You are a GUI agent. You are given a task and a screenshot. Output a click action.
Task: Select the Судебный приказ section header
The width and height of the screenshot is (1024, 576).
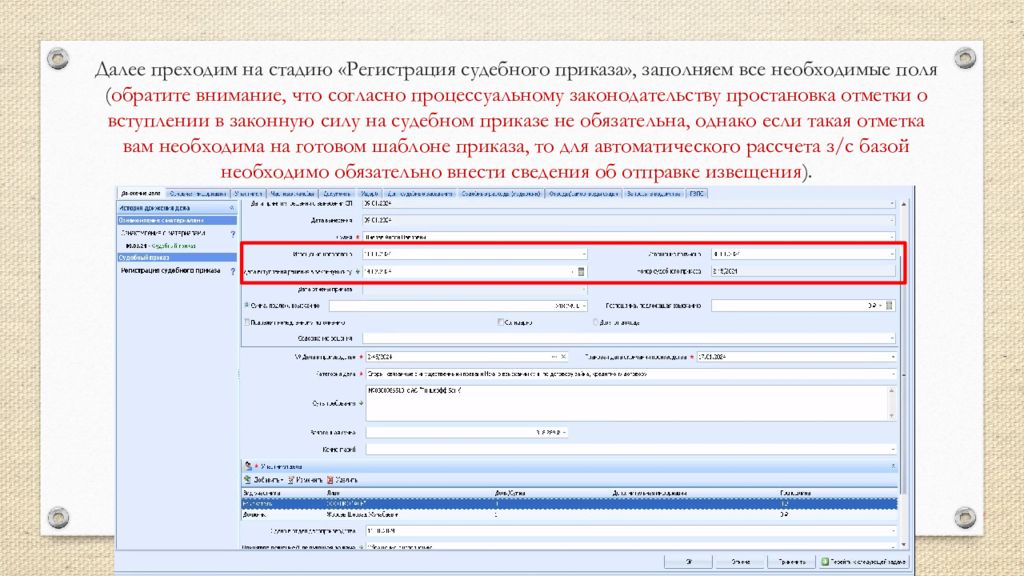coord(176,258)
